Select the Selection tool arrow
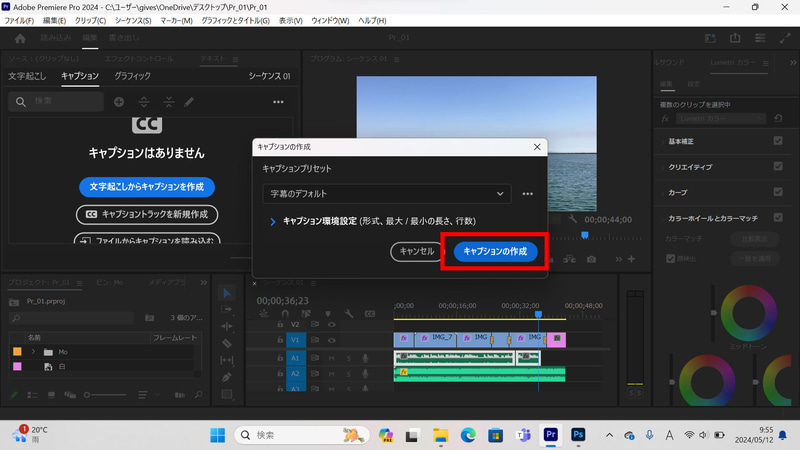This screenshot has width=800, height=450. [227, 293]
